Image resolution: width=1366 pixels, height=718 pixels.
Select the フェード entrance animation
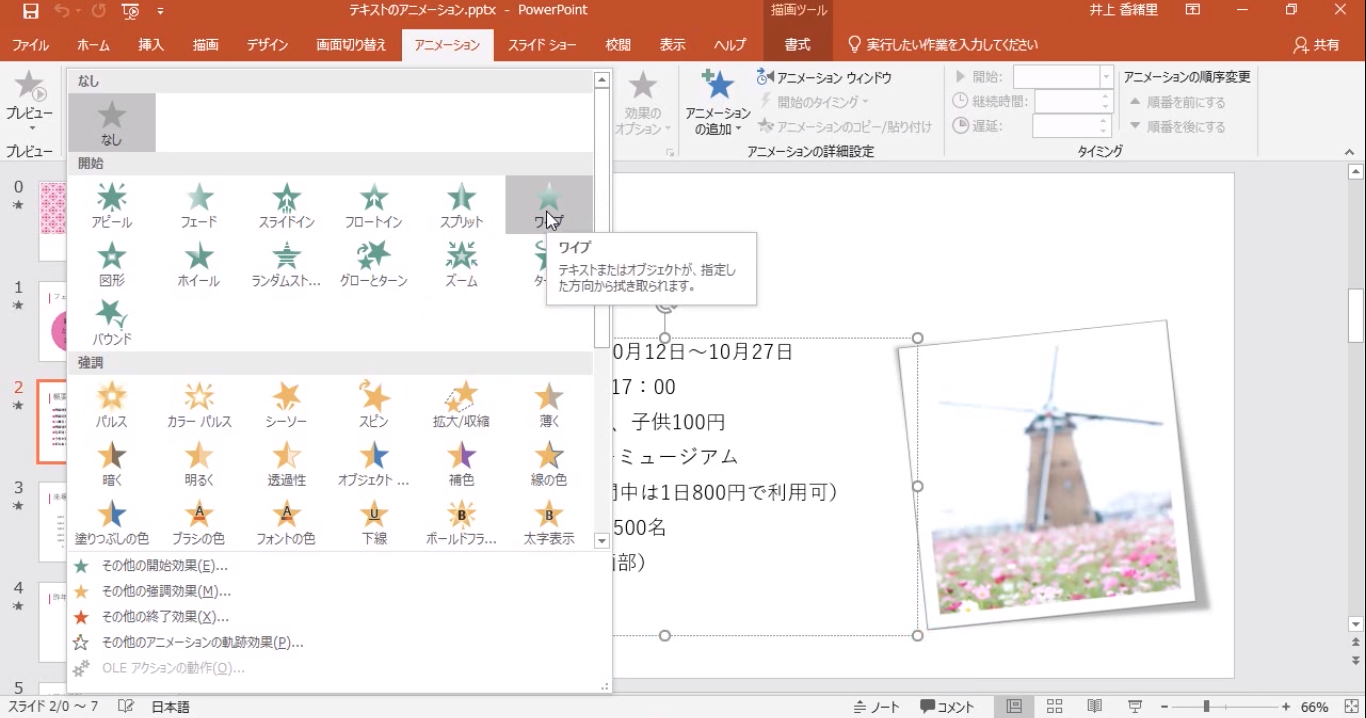click(x=199, y=205)
